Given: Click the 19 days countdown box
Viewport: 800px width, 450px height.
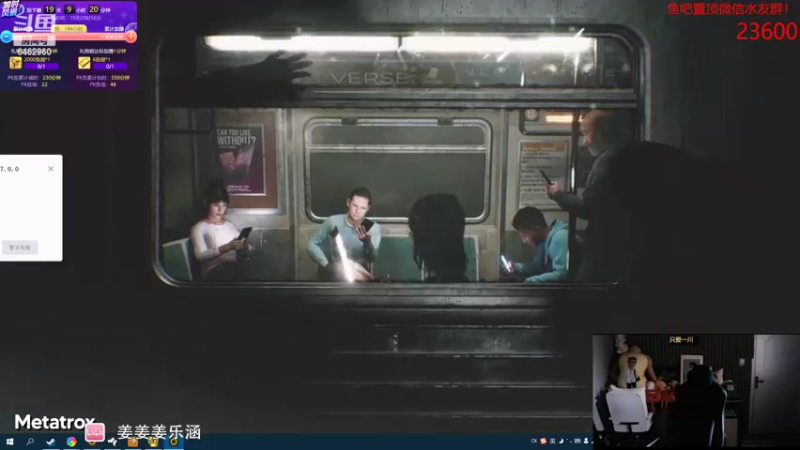Looking at the screenshot, I should point(49,9).
